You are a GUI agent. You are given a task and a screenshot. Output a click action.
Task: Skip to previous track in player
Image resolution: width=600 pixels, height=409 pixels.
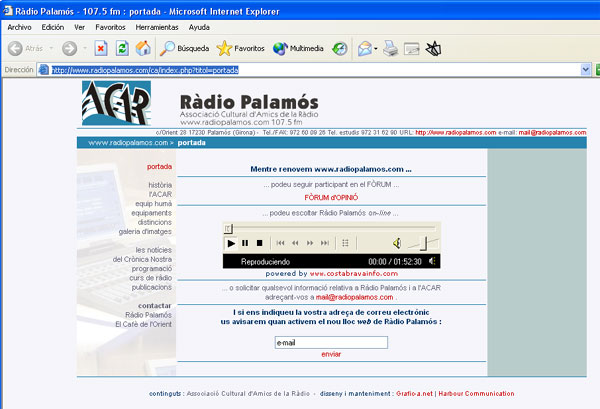(280, 243)
